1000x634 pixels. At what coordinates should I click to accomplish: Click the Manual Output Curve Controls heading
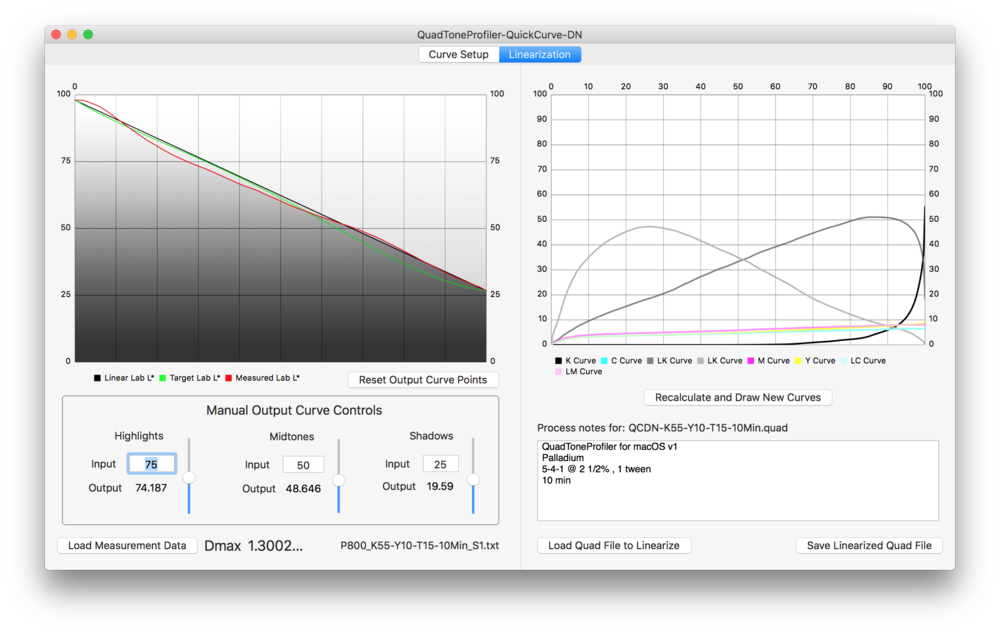[x=294, y=410]
